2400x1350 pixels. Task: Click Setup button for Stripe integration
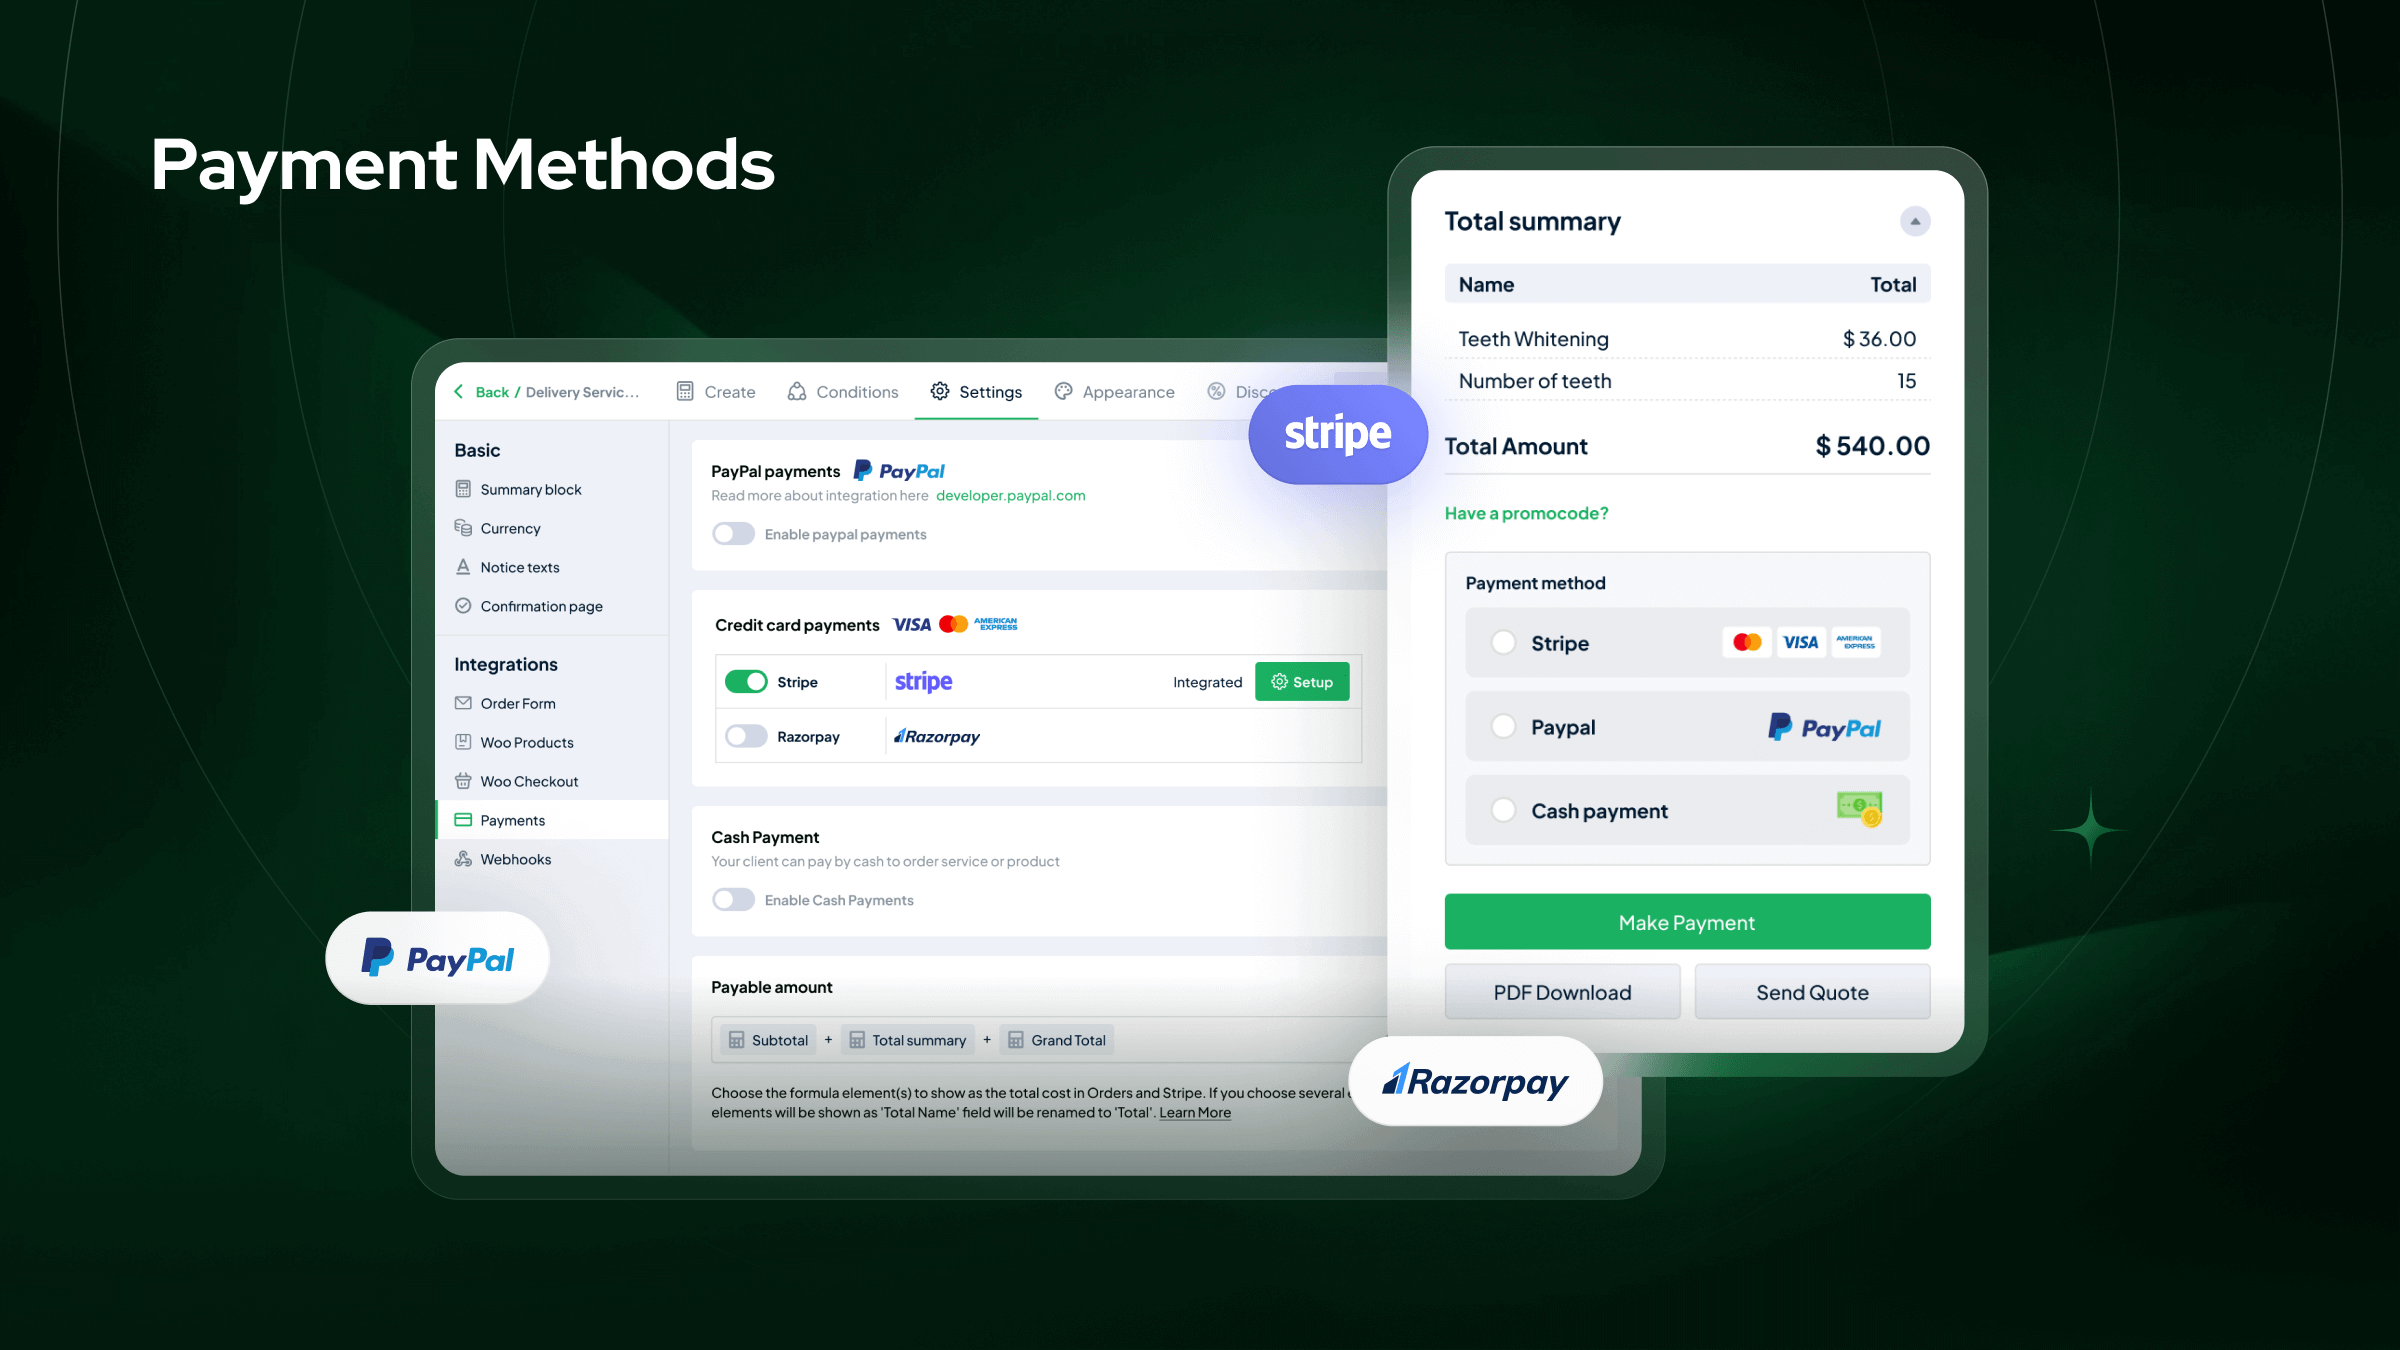[x=1302, y=681]
